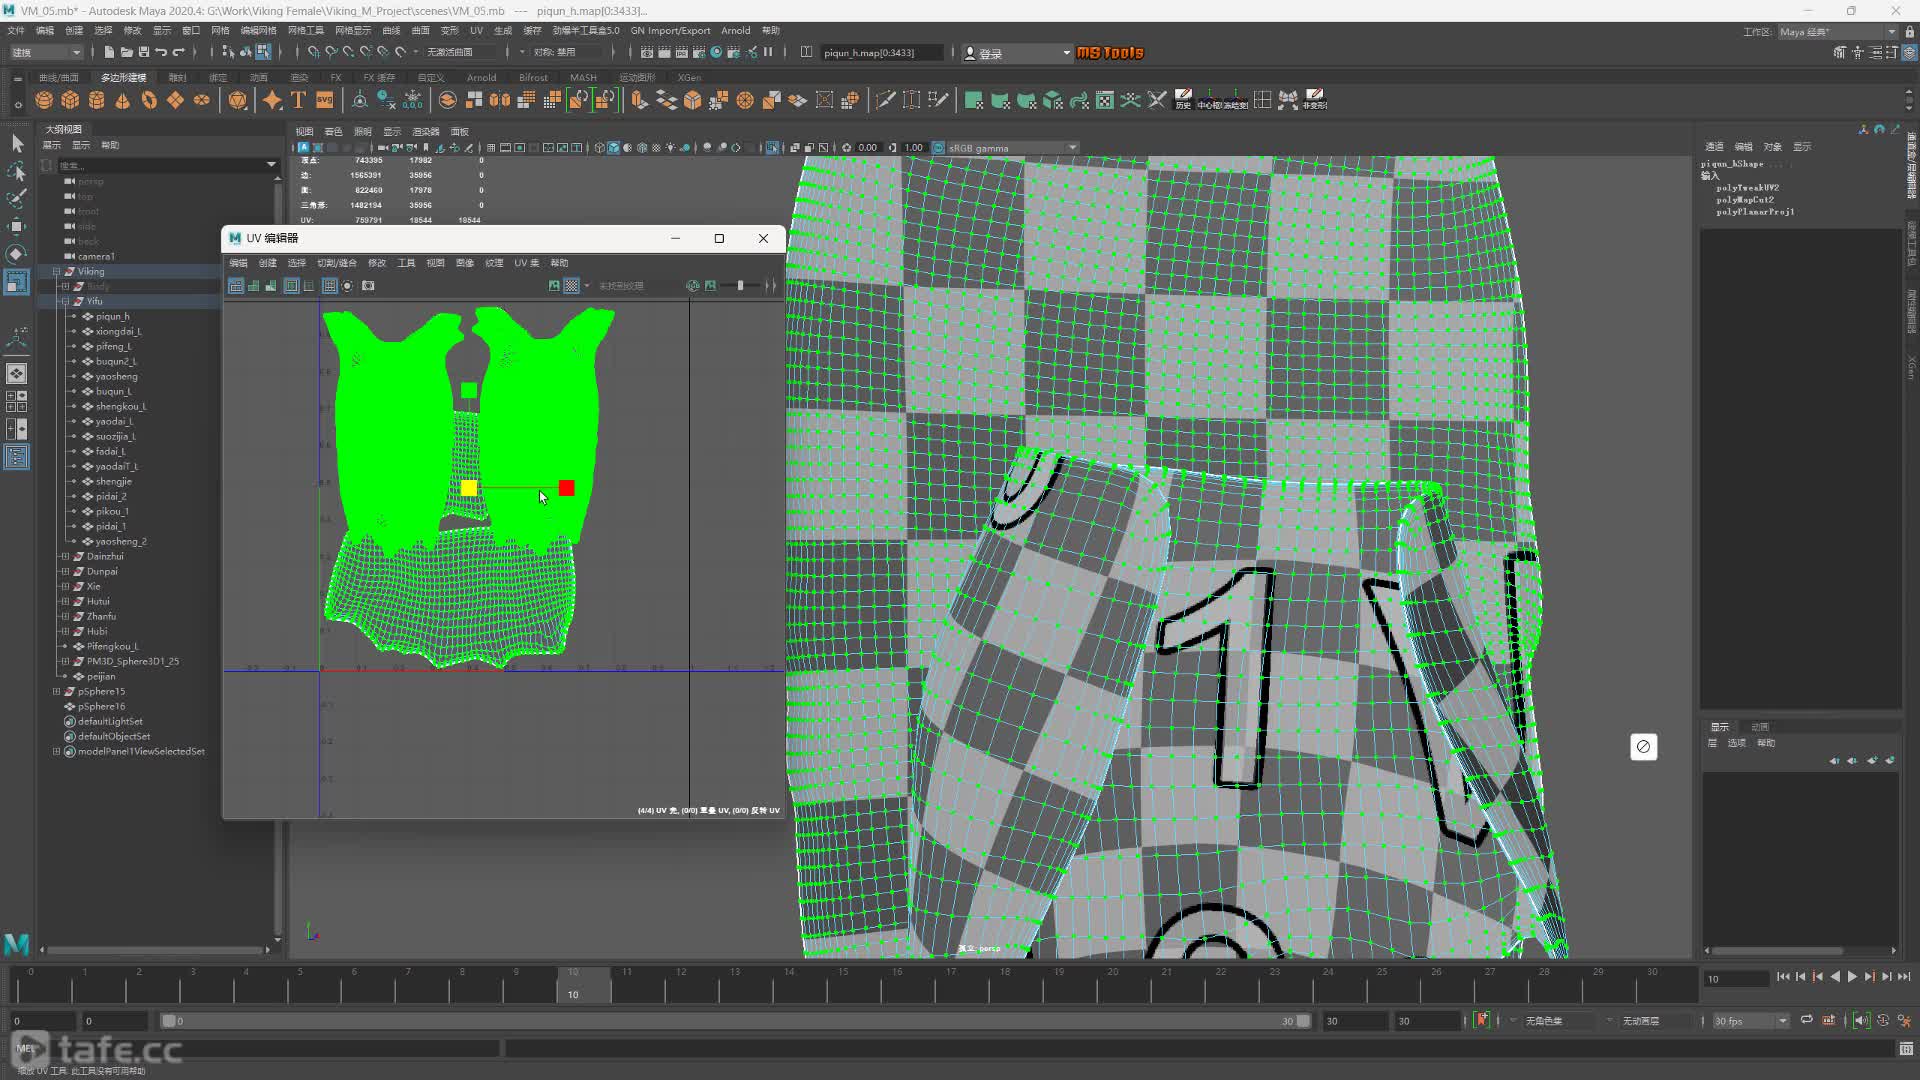Click the SVG import shelf icon
The width and height of the screenshot is (1920, 1080).
point(324,100)
